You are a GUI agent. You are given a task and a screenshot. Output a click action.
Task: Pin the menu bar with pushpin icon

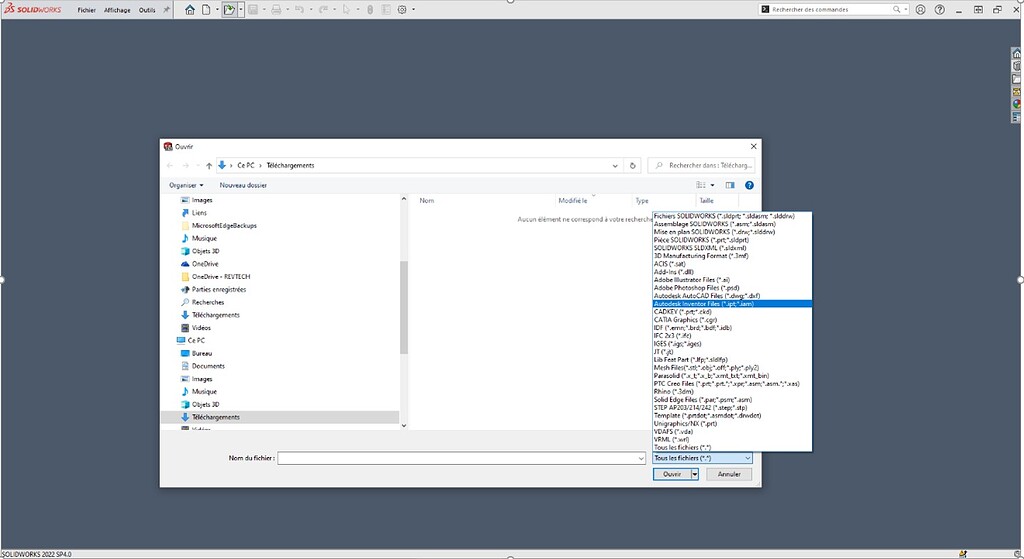tap(166, 9)
